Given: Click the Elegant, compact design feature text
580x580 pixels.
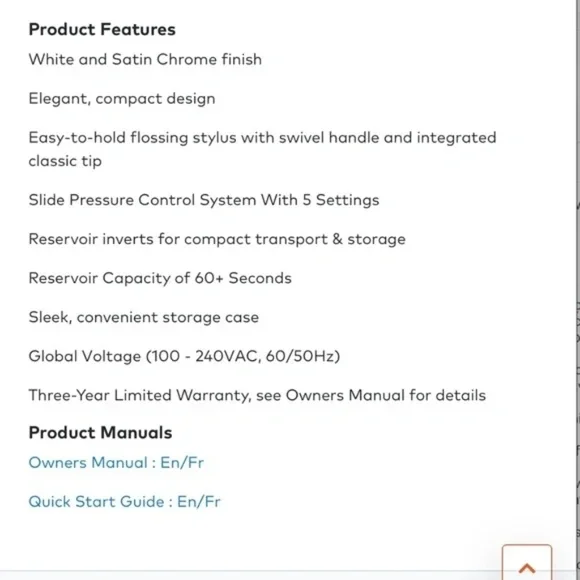Looking at the screenshot, I should pyautogui.click(x=122, y=98).
